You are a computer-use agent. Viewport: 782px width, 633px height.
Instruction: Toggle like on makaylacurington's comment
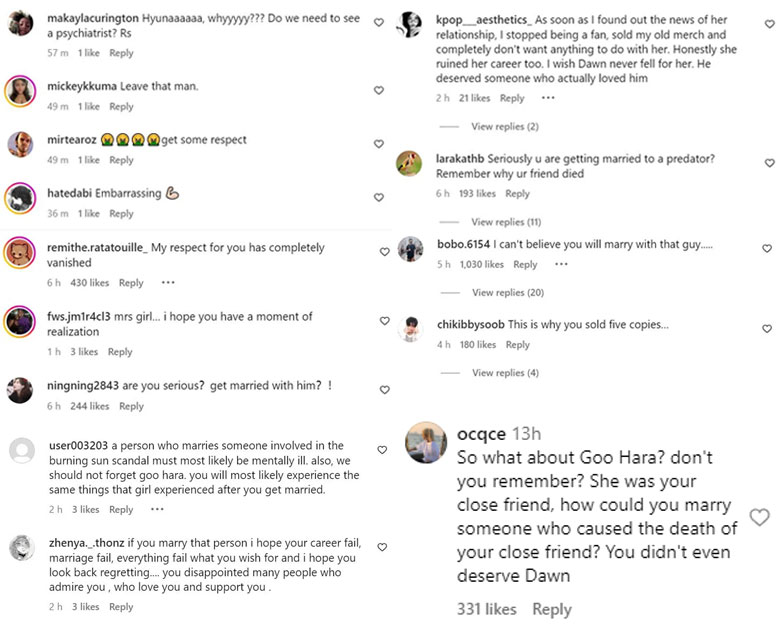[x=378, y=22]
